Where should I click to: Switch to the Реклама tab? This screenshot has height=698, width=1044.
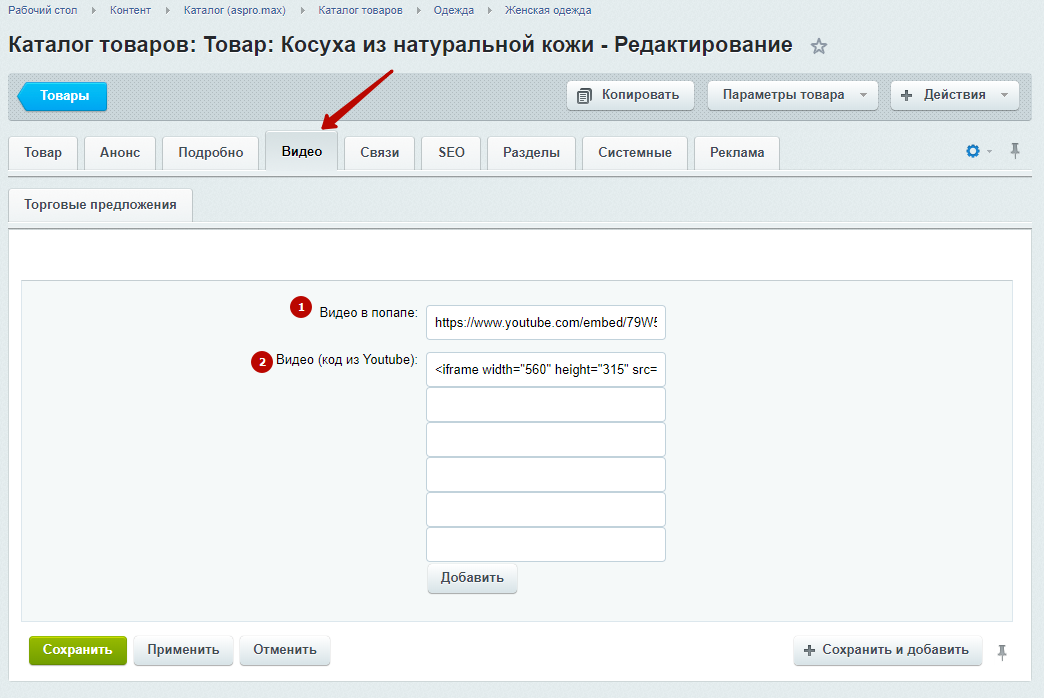tap(737, 153)
